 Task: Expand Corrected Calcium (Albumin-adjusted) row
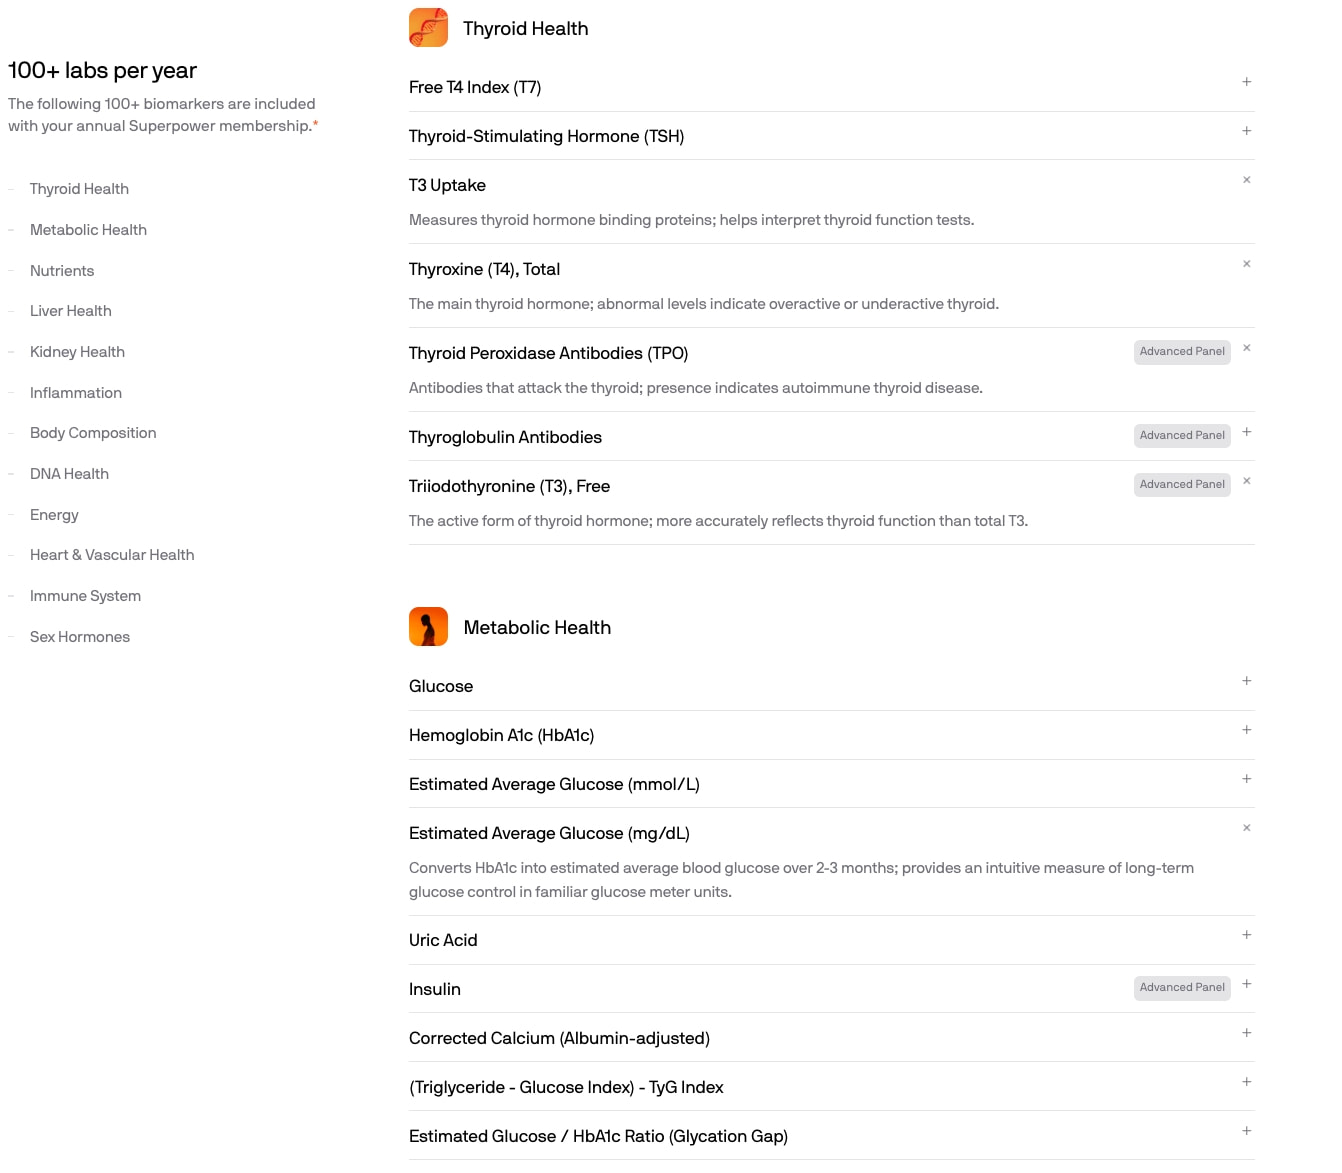832,1038
